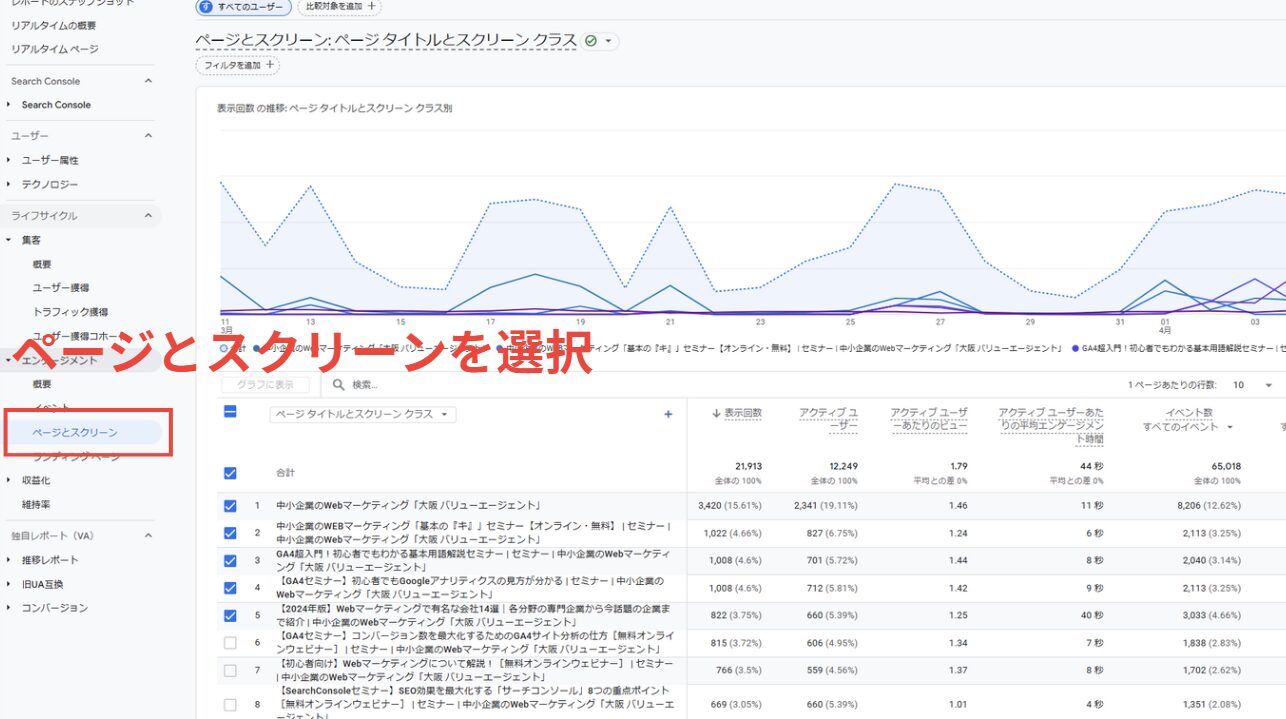Click the sort arrow next to 表示回数
The height and width of the screenshot is (719, 1286).
pyautogui.click(x=716, y=413)
